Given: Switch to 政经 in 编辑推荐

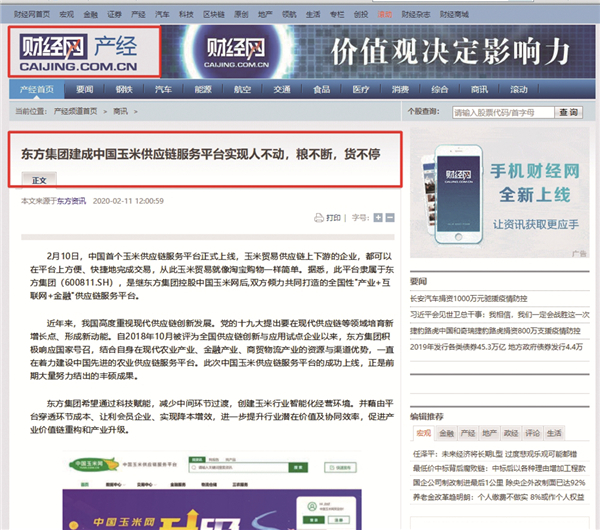Looking at the screenshot, I should point(511,433).
